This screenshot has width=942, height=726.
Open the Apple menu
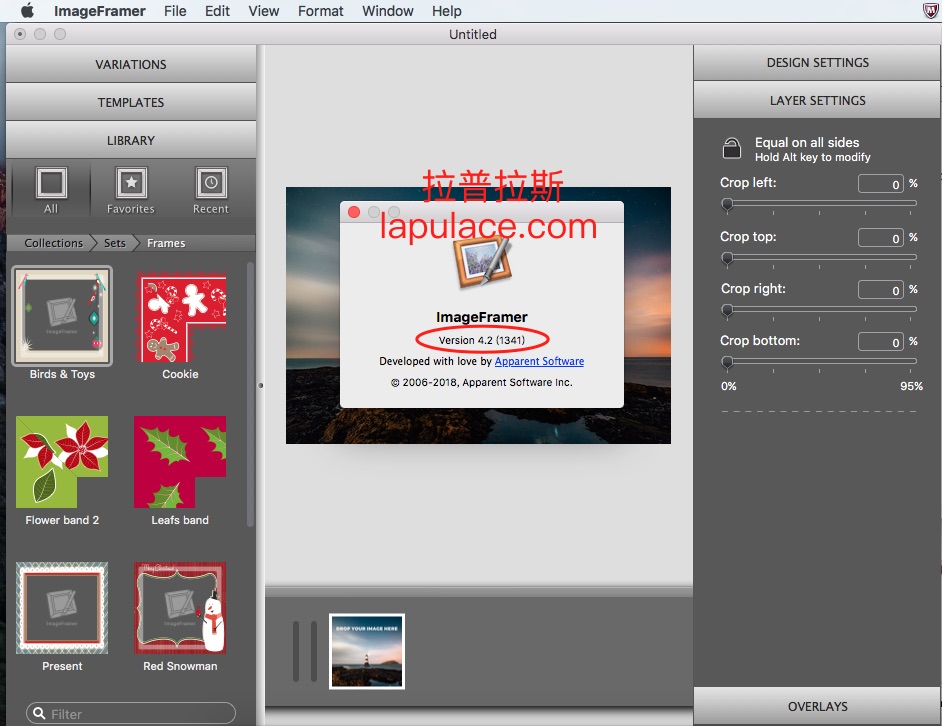(x=28, y=11)
